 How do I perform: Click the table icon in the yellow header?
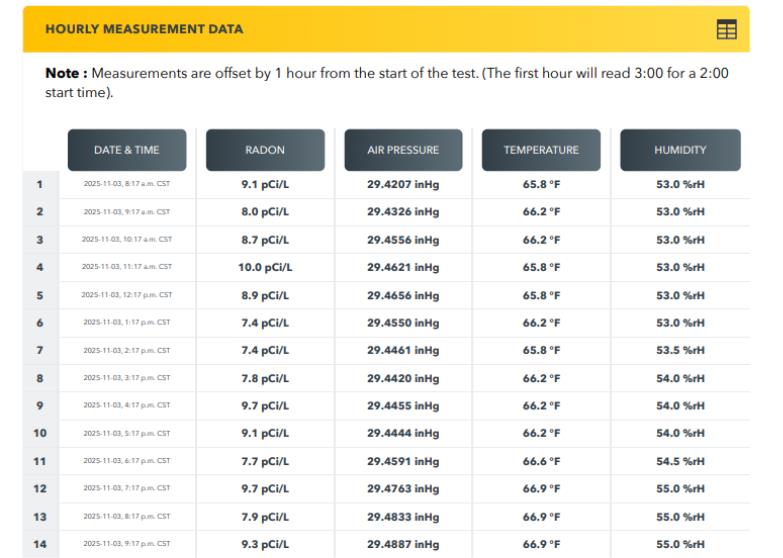pyautogui.click(x=727, y=30)
